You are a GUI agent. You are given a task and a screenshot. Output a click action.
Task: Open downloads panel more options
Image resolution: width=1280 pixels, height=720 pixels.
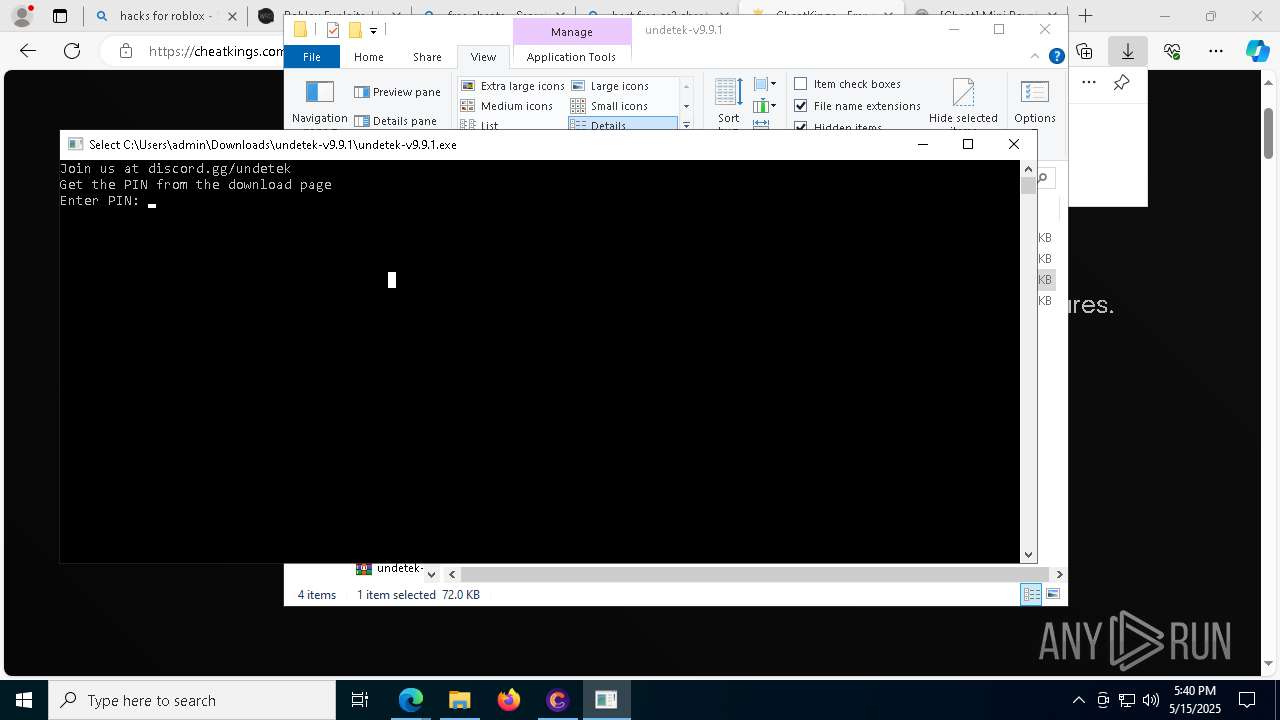point(1089,83)
